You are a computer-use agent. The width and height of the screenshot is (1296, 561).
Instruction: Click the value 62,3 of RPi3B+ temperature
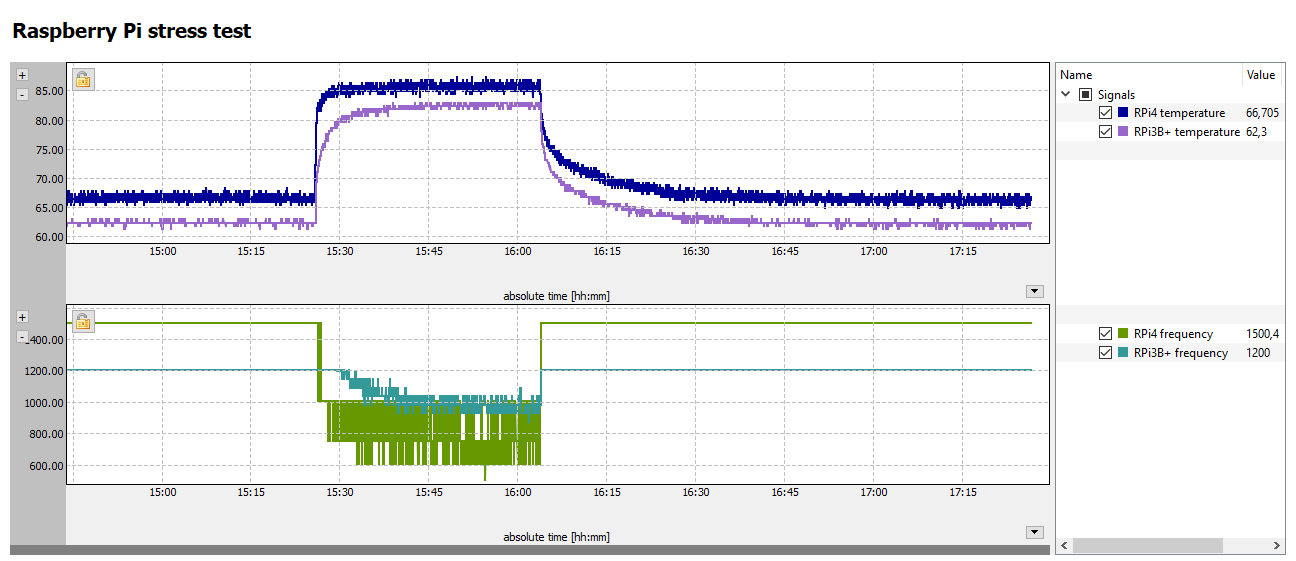1257,132
